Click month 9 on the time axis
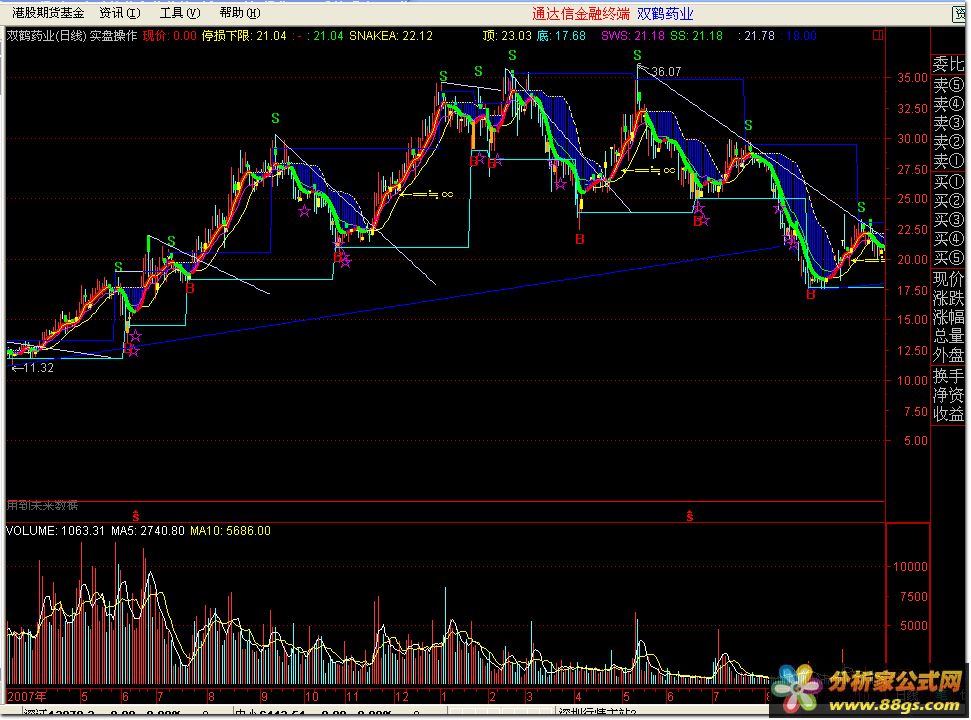This screenshot has width=971, height=720. pyautogui.click(x=264, y=697)
